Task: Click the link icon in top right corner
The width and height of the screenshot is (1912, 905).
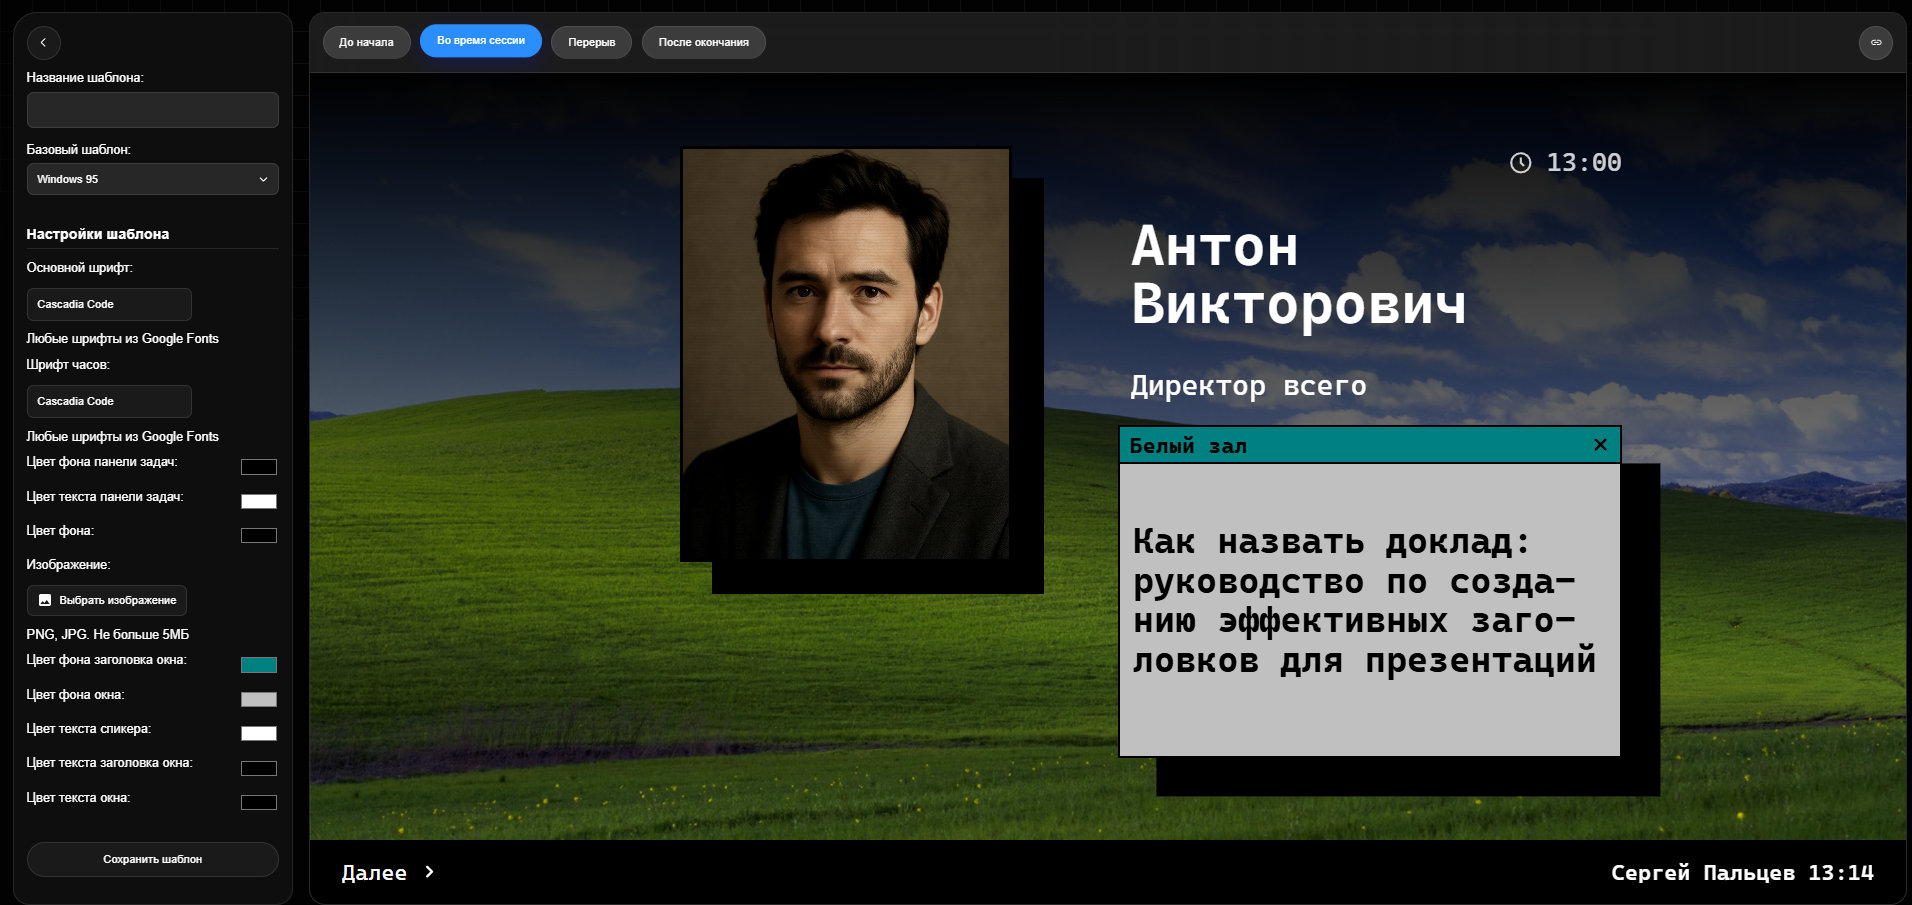Action: pyautogui.click(x=1875, y=43)
